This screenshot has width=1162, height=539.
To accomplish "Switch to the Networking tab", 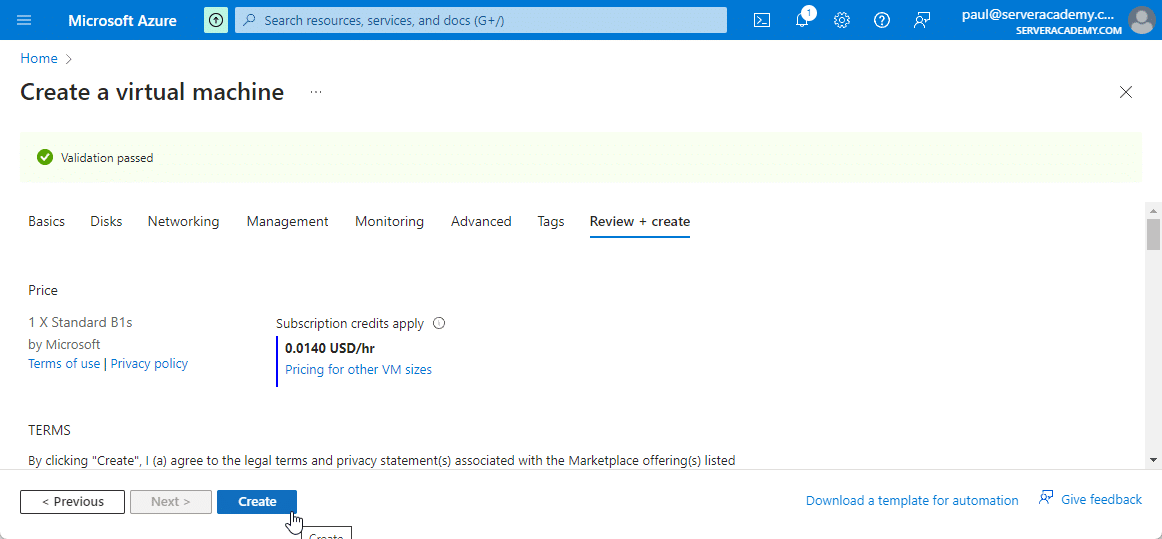I will (183, 221).
